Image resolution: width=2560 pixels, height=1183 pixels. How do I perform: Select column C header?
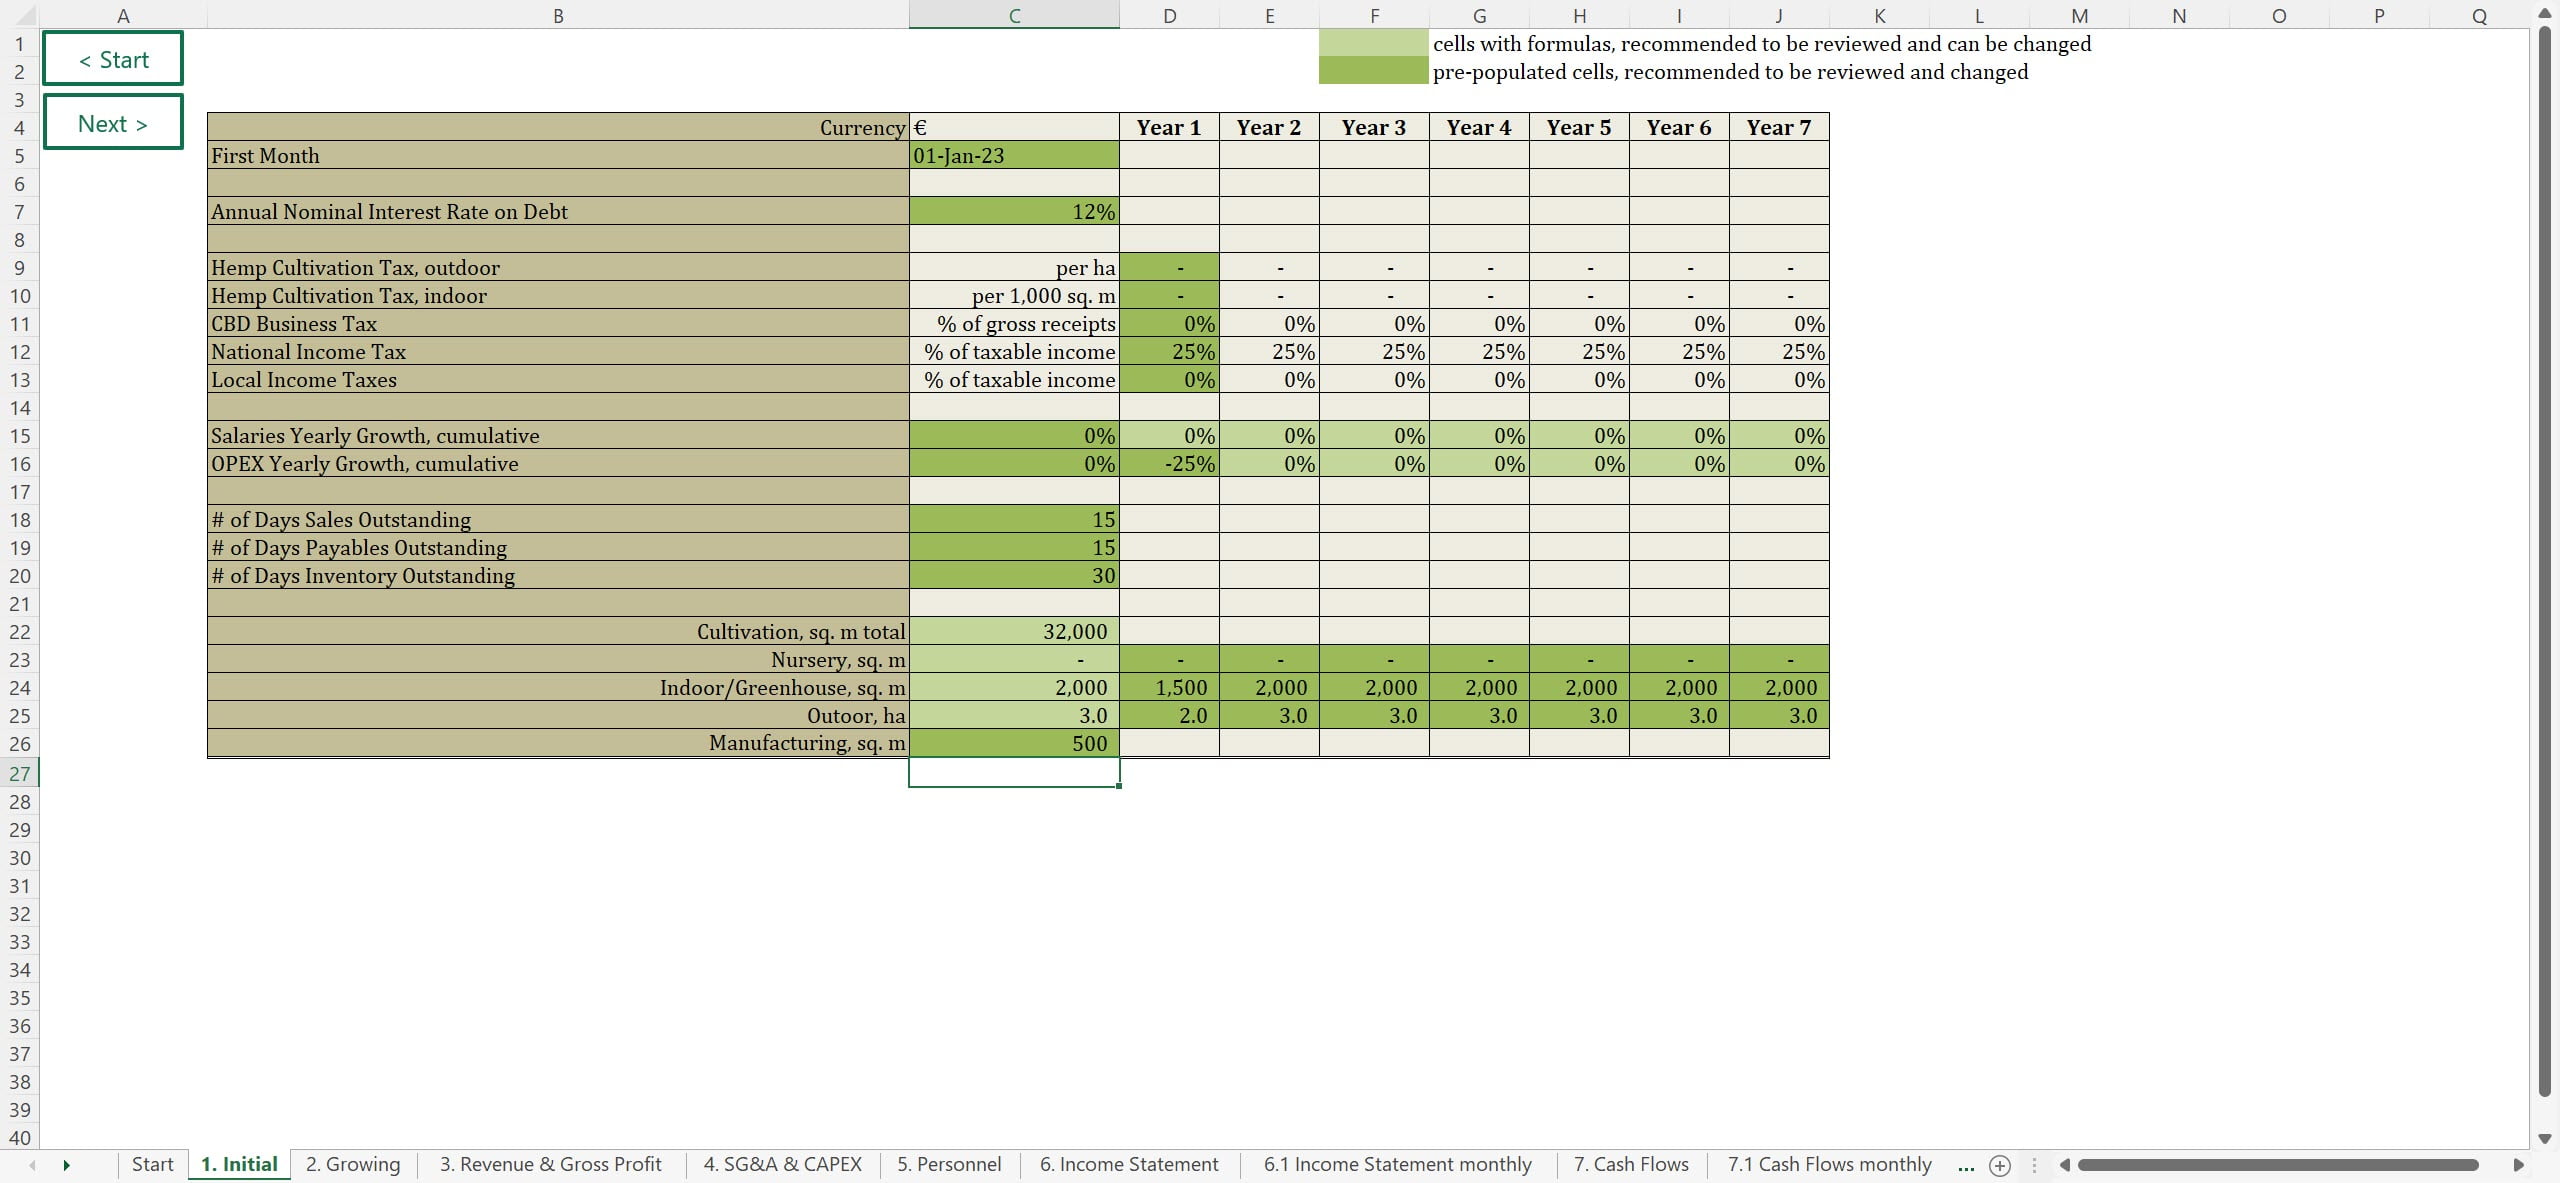(1013, 15)
